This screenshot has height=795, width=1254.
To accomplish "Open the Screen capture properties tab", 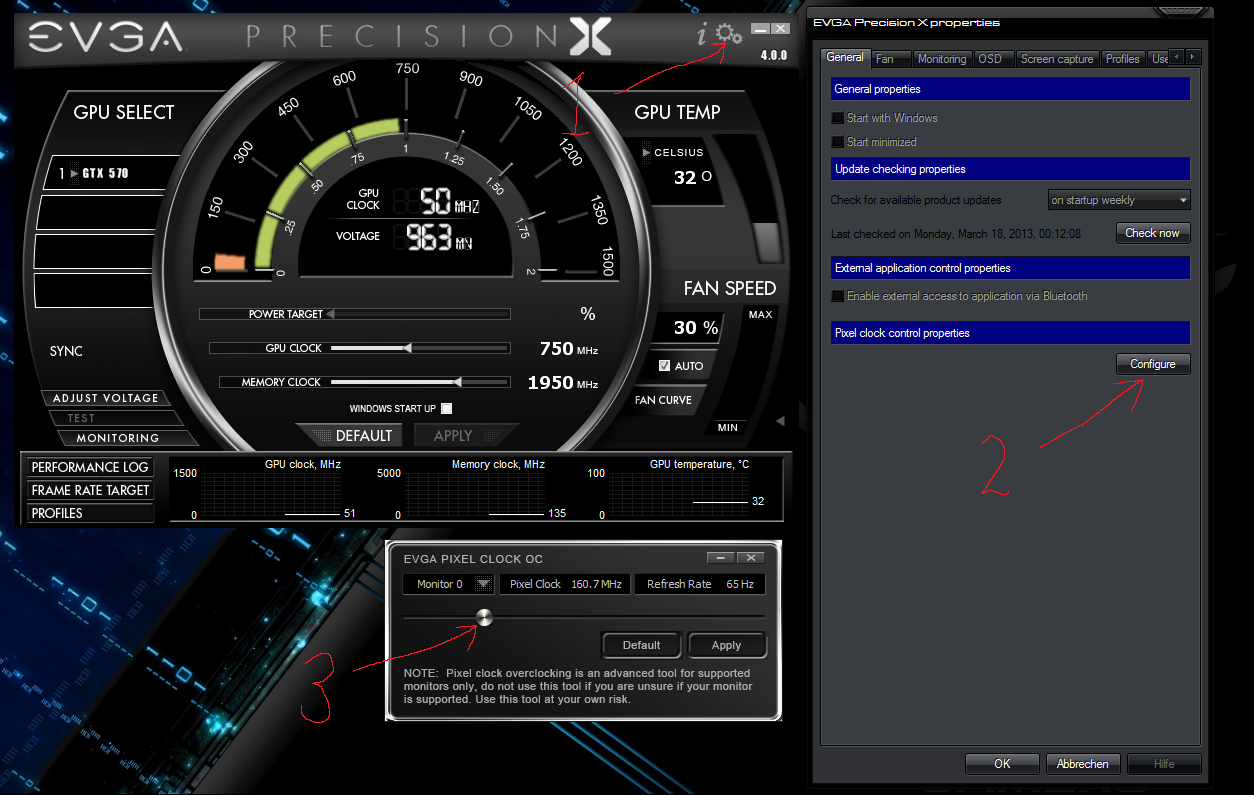I will [1057, 59].
